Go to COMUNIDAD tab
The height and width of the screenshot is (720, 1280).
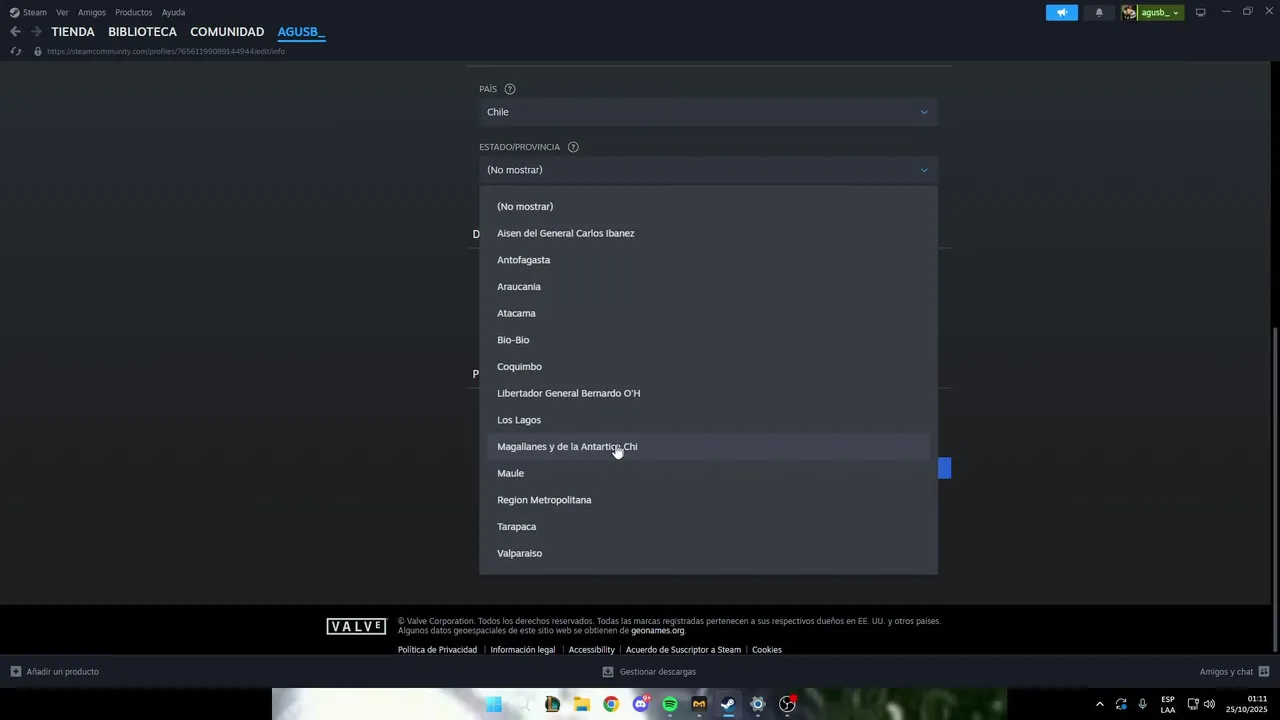point(227,32)
